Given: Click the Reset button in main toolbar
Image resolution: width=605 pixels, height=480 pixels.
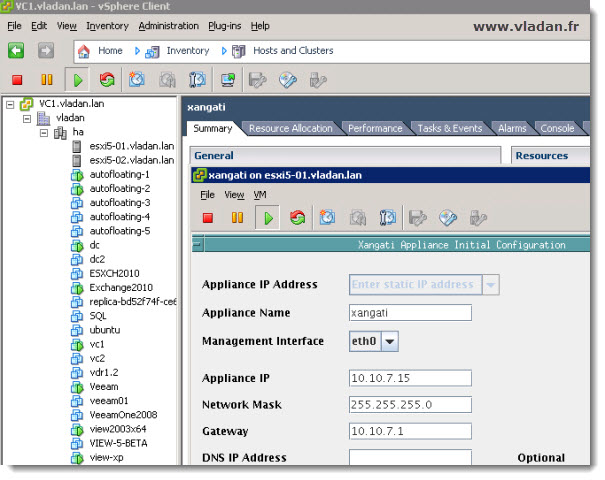Looking at the screenshot, I should tap(107, 80).
